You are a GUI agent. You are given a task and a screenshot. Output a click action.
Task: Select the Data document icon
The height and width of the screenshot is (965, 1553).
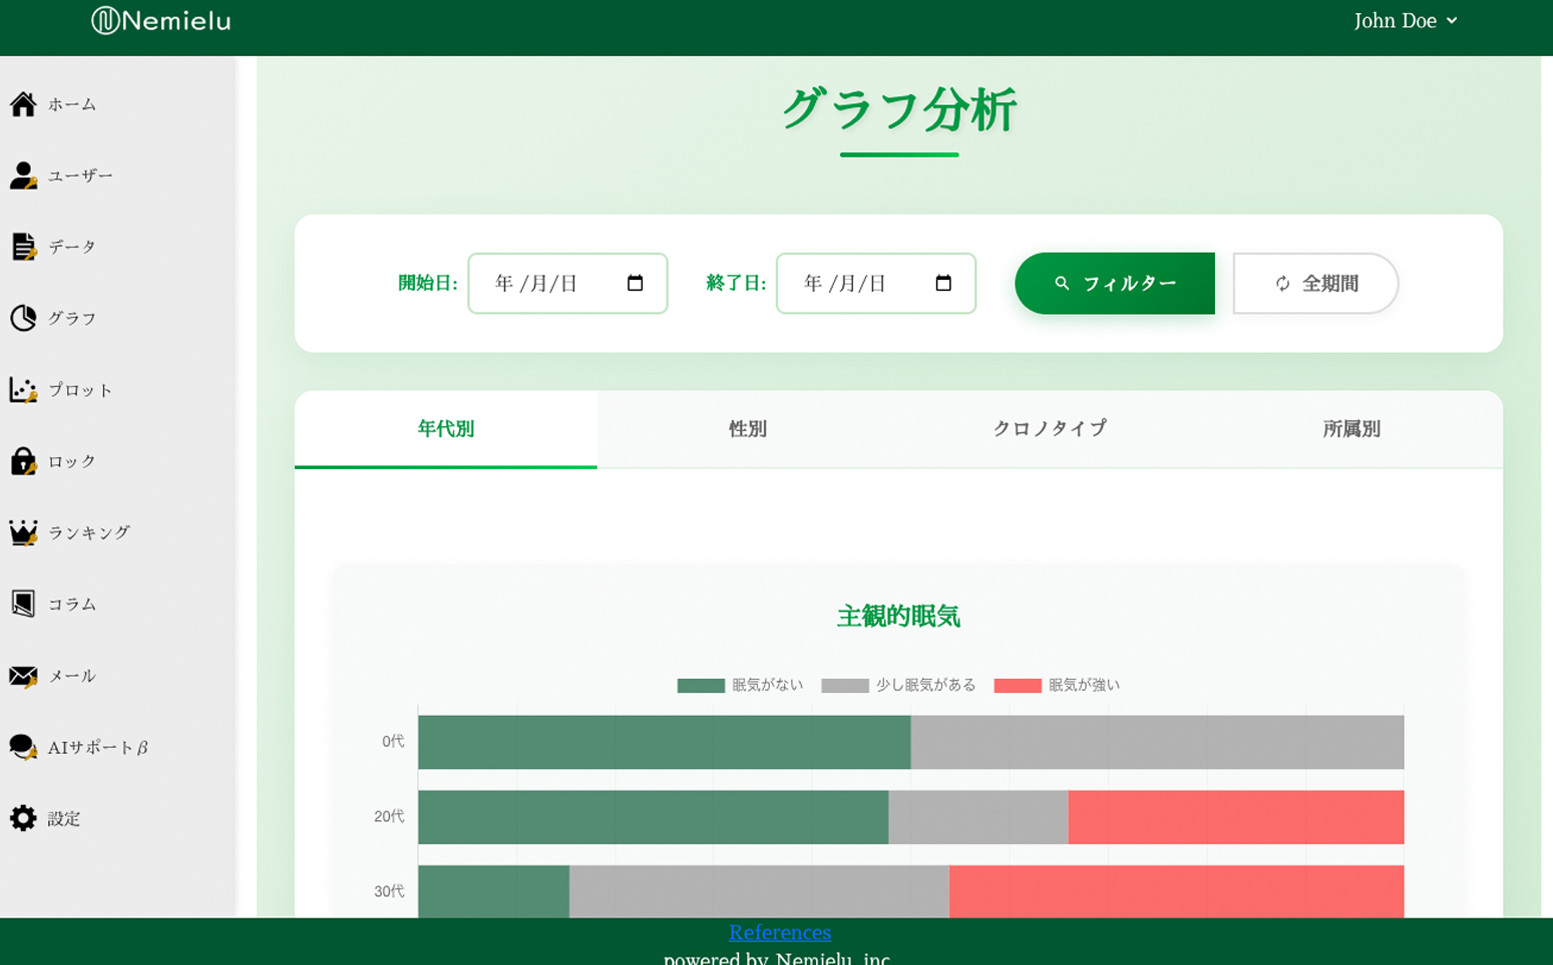point(23,247)
